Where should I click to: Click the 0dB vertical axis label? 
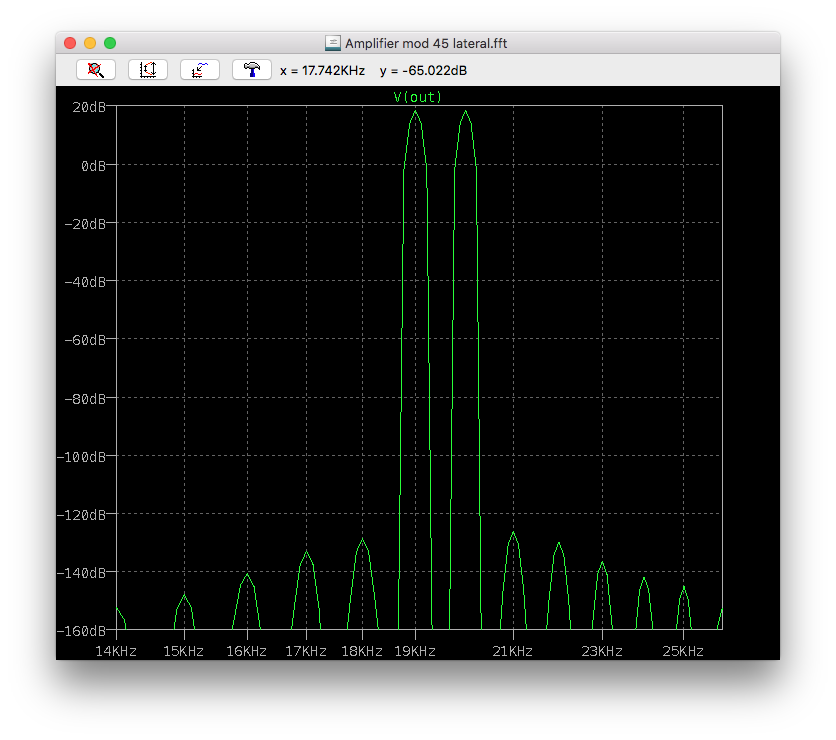click(x=93, y=166)
